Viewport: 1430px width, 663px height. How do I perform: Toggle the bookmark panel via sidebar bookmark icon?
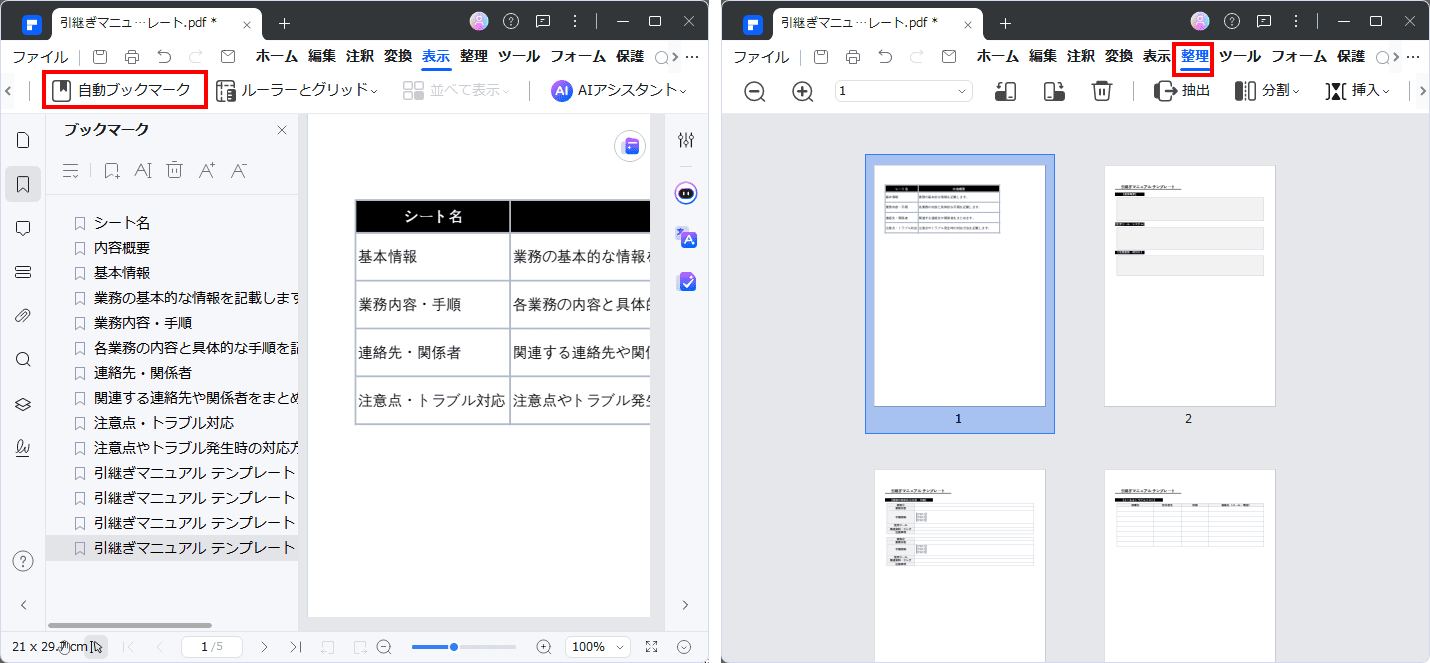(23, 184)
